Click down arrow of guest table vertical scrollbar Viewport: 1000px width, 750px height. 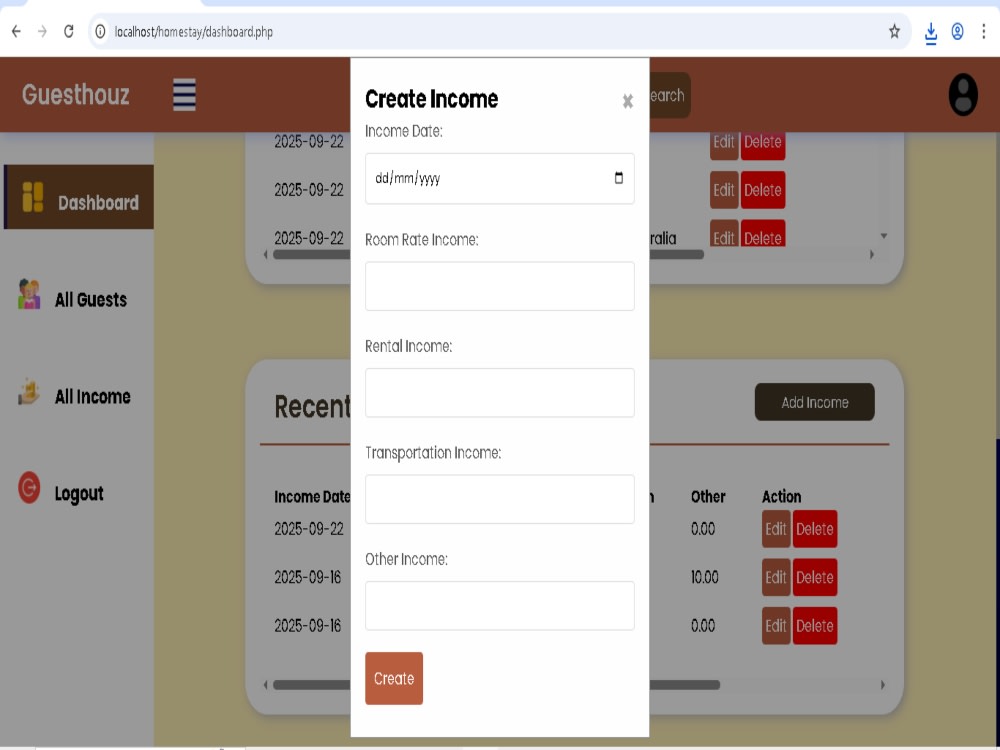(x=884, y=236)
